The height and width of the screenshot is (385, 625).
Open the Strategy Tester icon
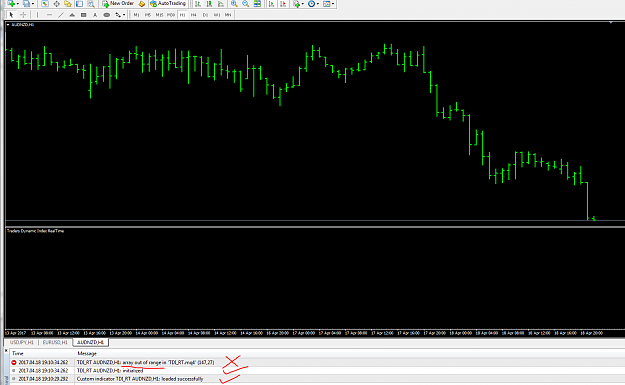[x=91, y=4]
